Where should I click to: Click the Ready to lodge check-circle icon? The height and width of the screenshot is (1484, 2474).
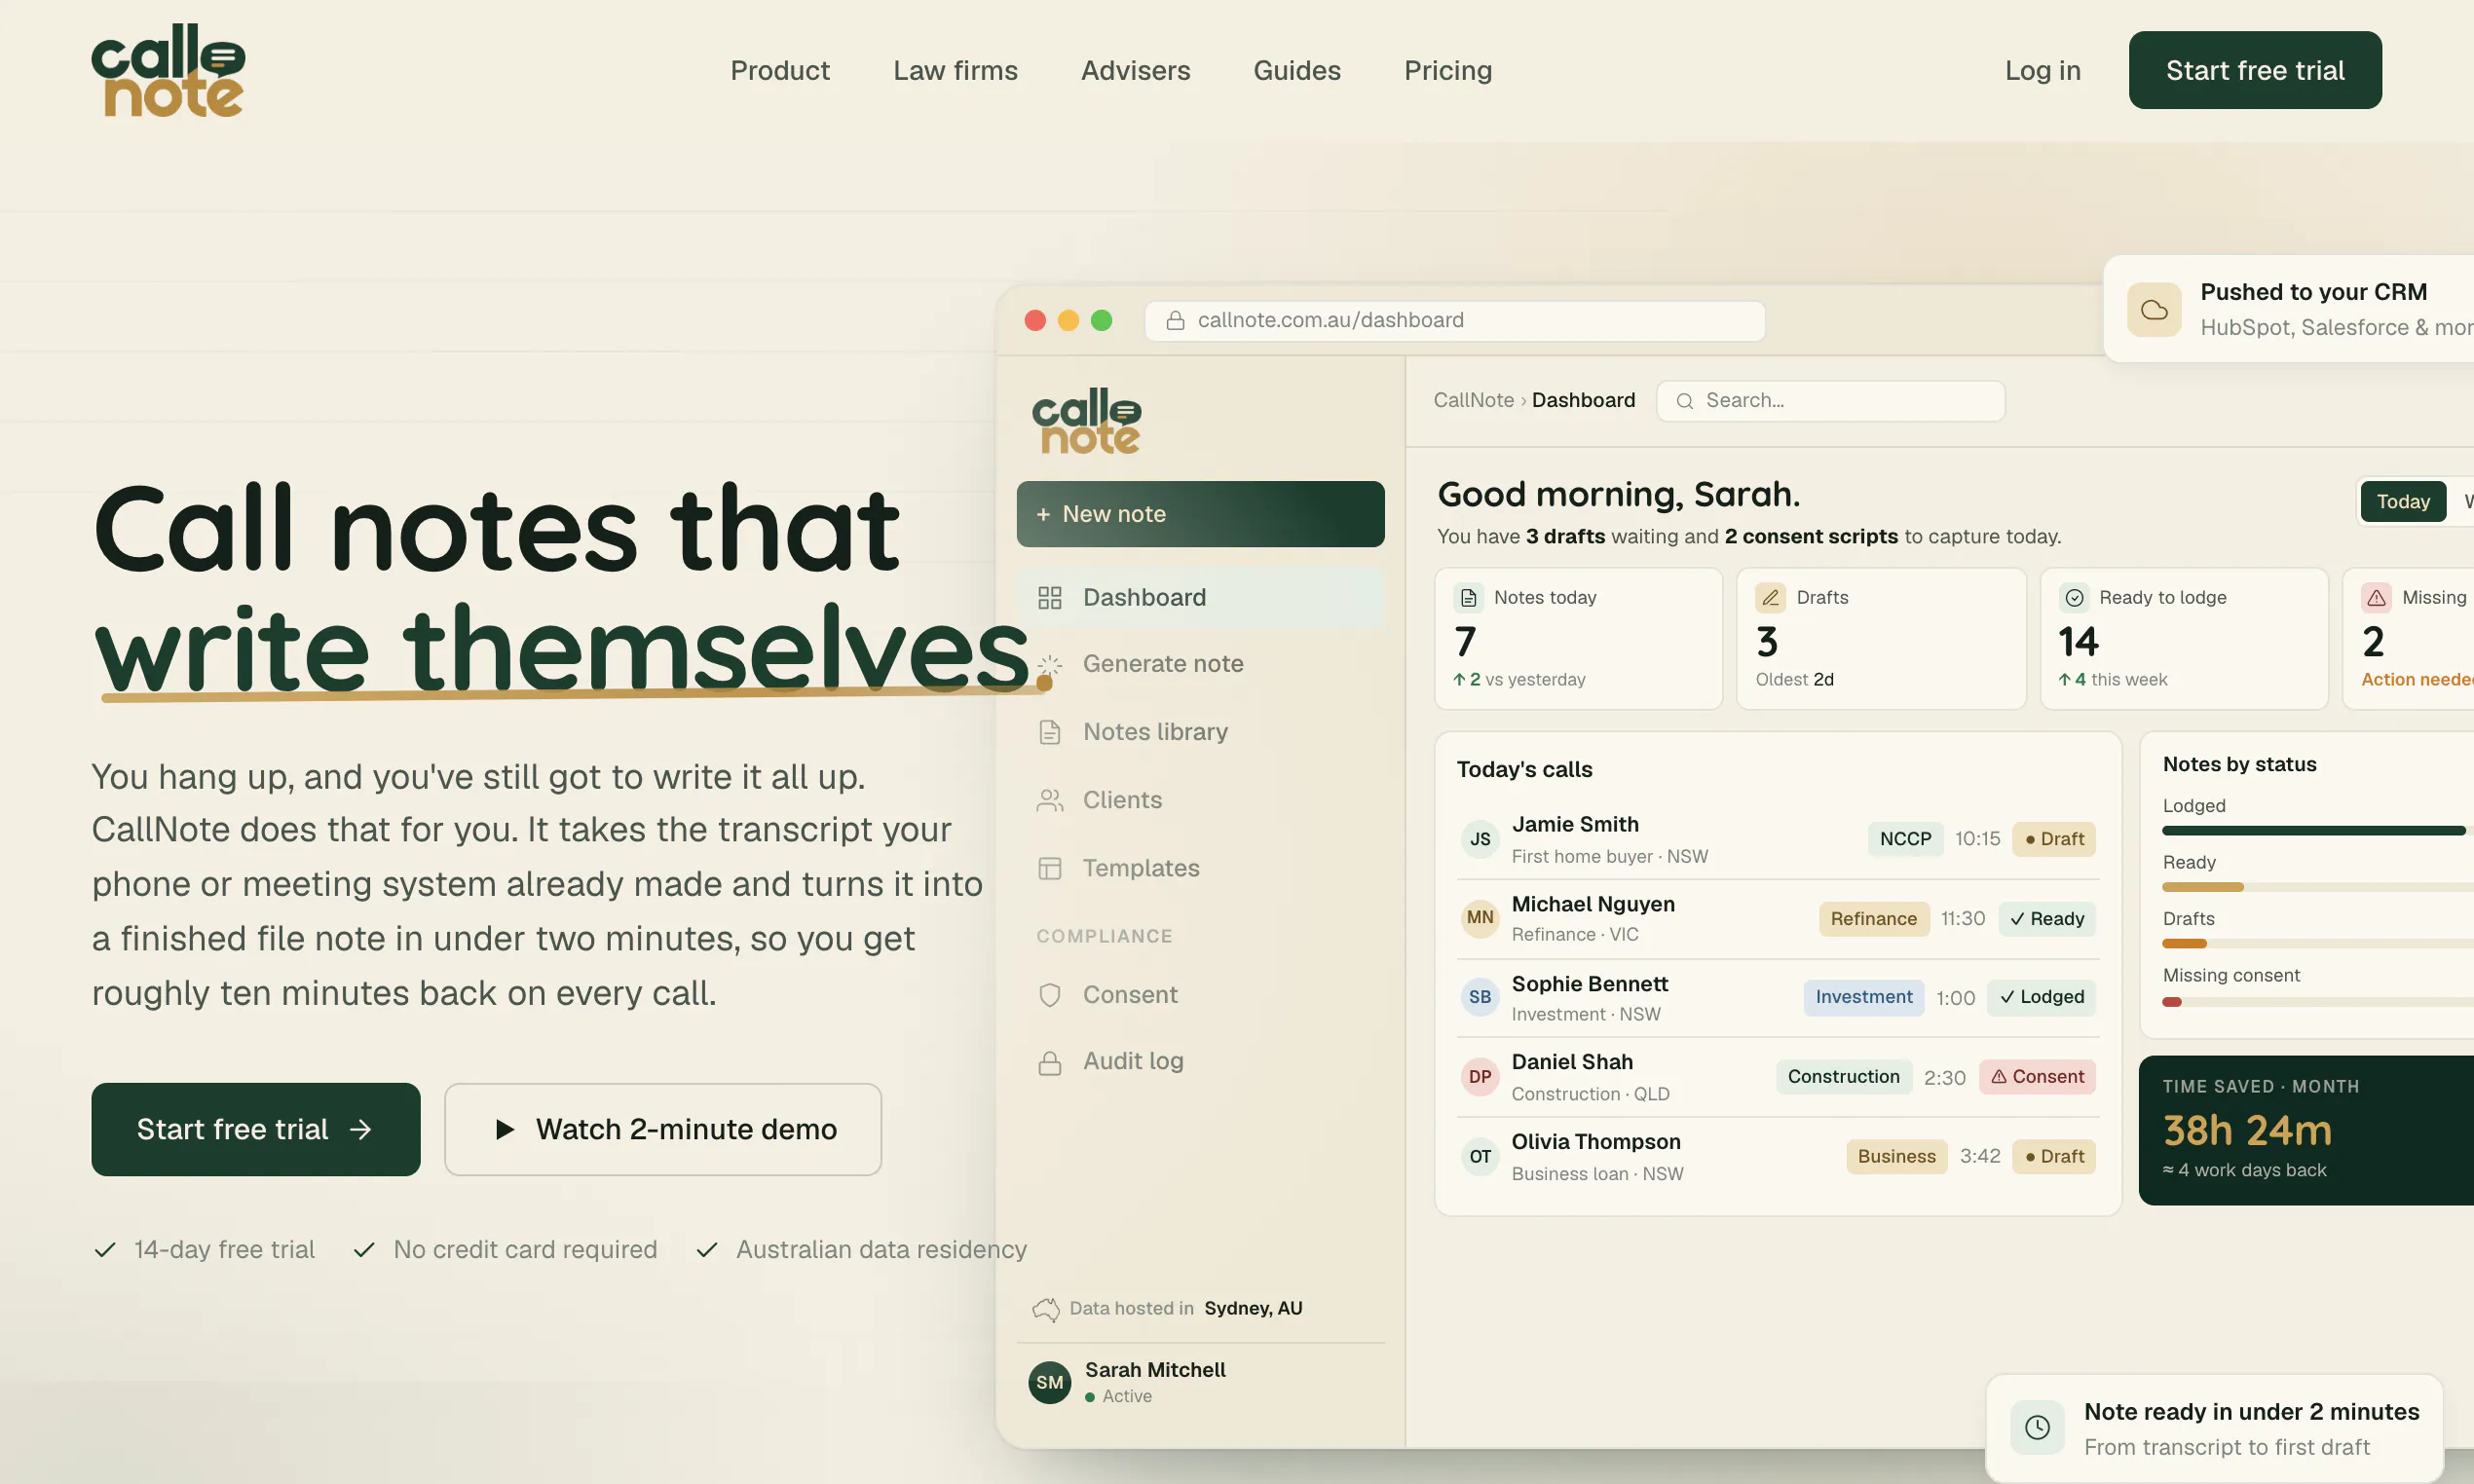coord(2074,598)
